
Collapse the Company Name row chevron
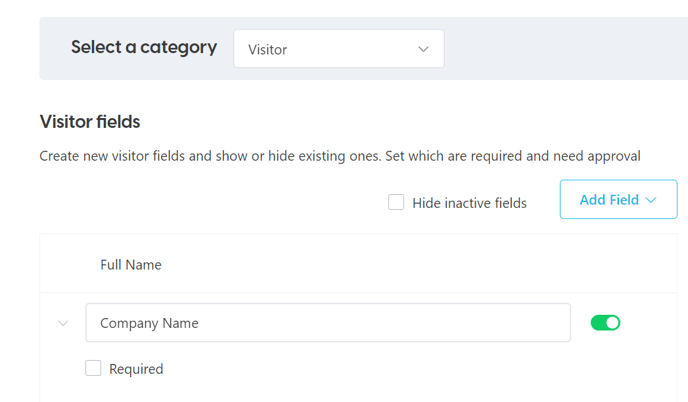pos(63,323)
